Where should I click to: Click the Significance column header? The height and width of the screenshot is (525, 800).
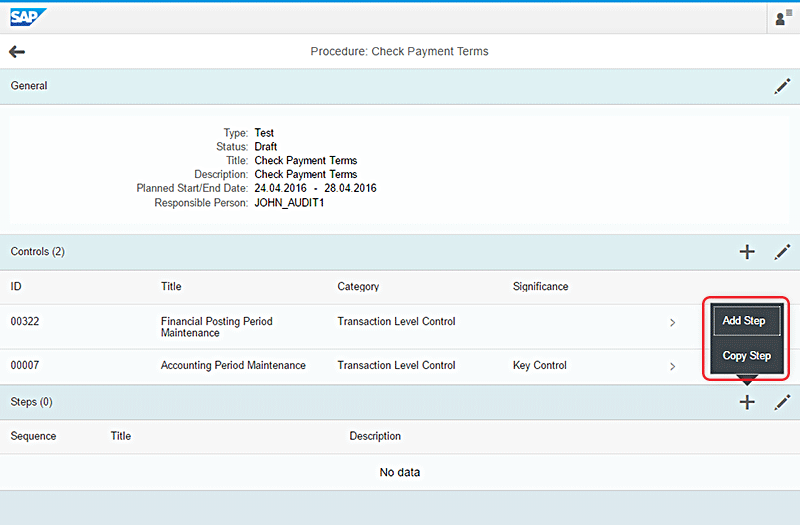point(540,287)
